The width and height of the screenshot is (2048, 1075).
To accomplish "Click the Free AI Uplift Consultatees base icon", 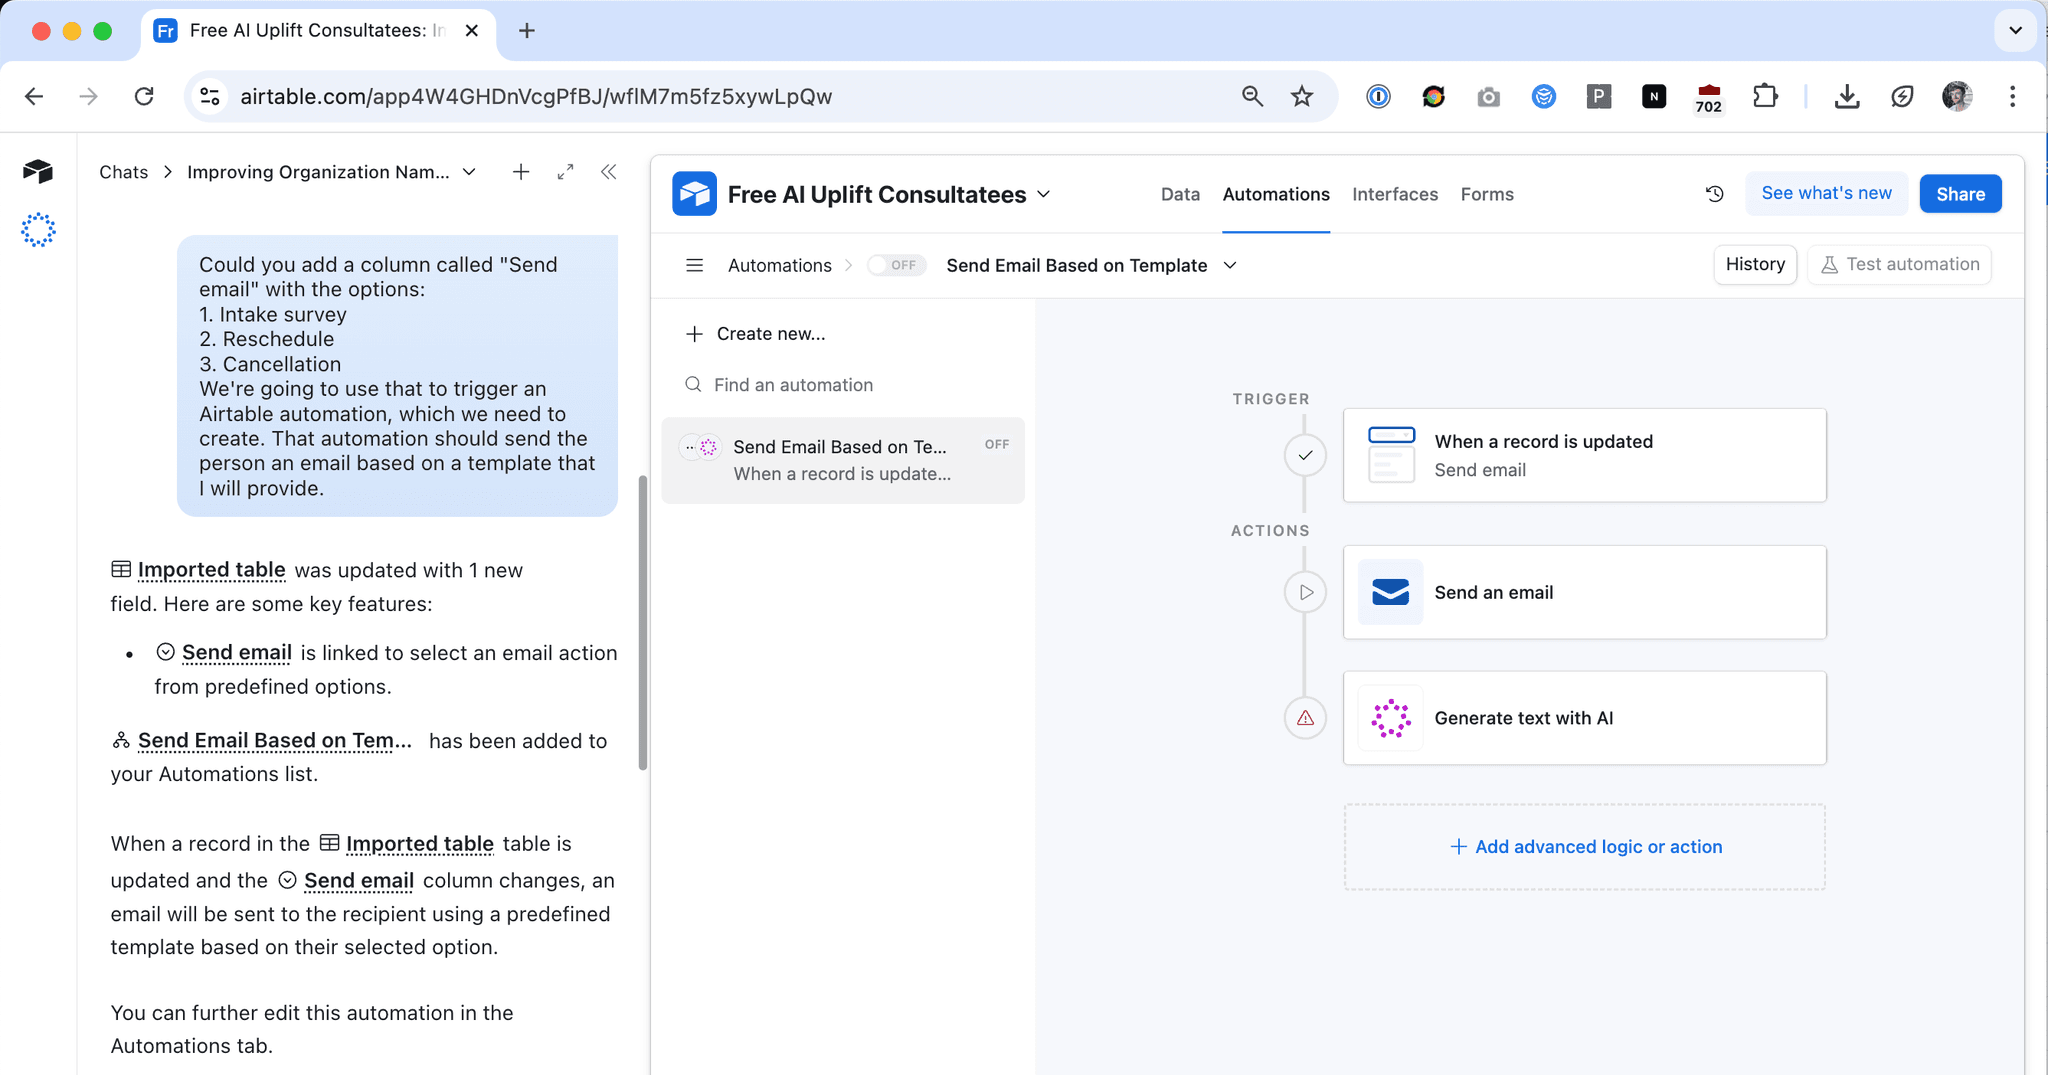I will click(694, 194).
